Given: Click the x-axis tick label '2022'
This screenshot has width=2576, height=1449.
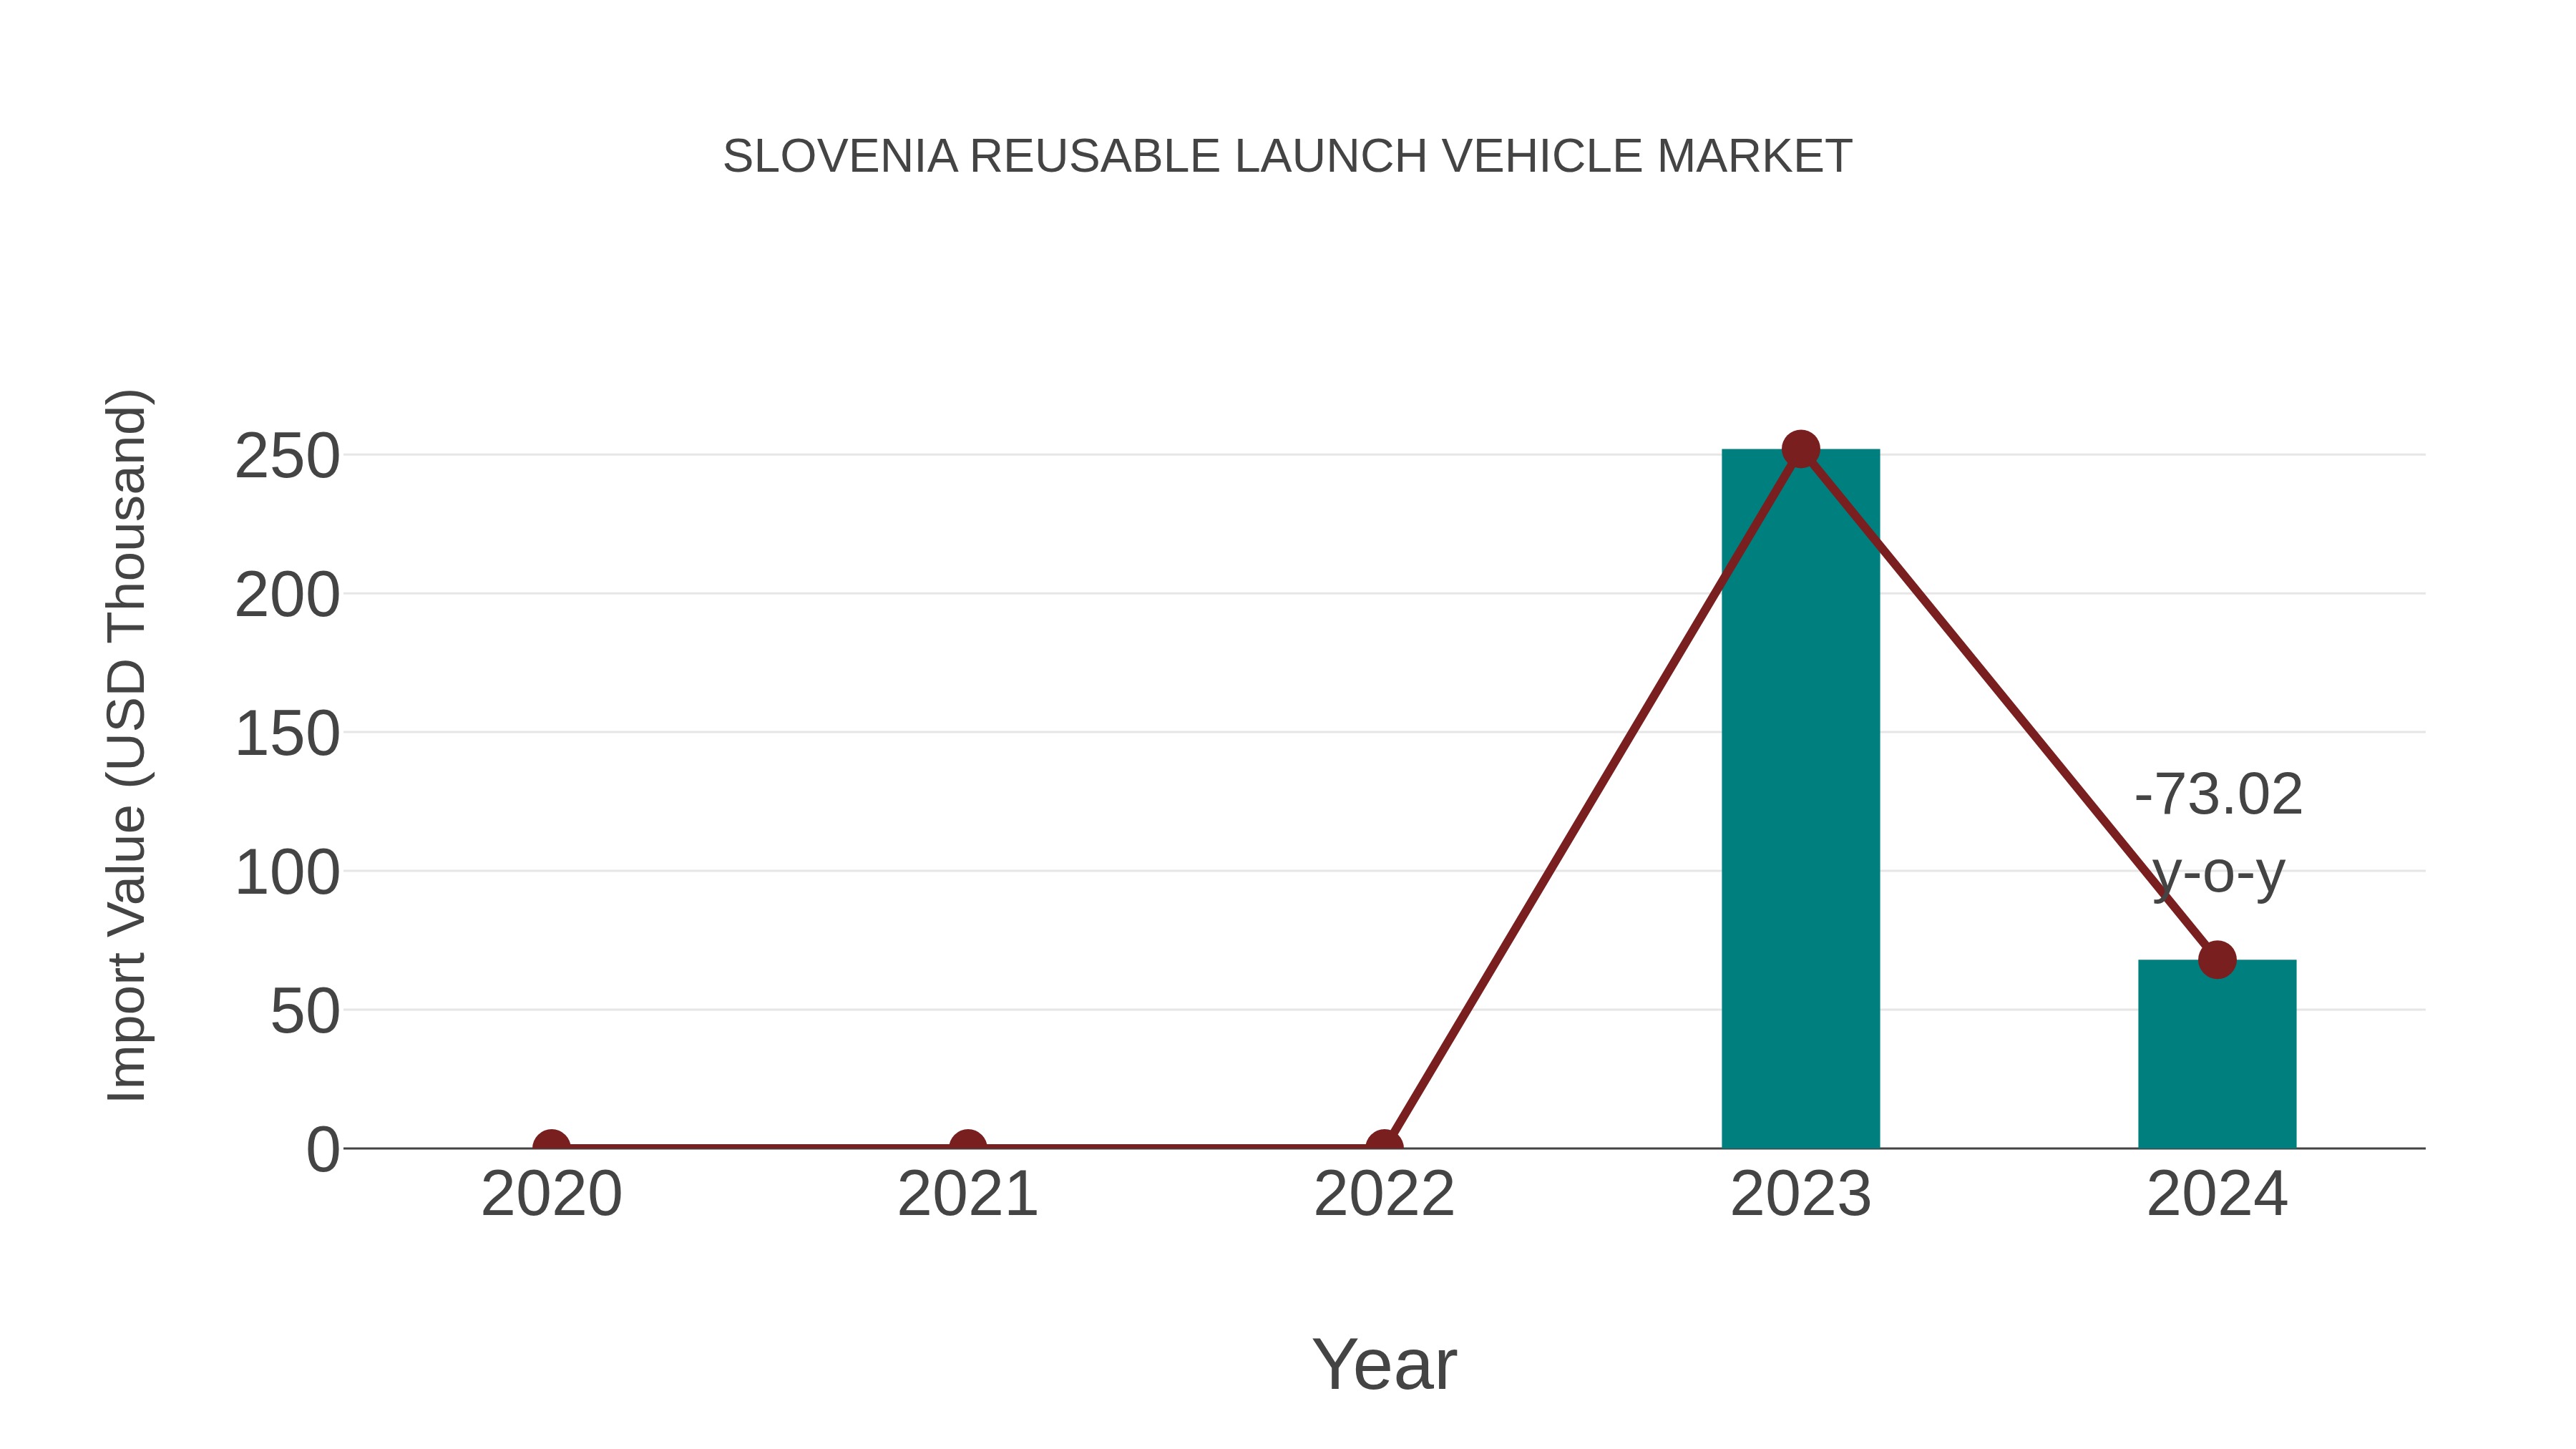Looking at the screenshot, I should 1384,1194.
